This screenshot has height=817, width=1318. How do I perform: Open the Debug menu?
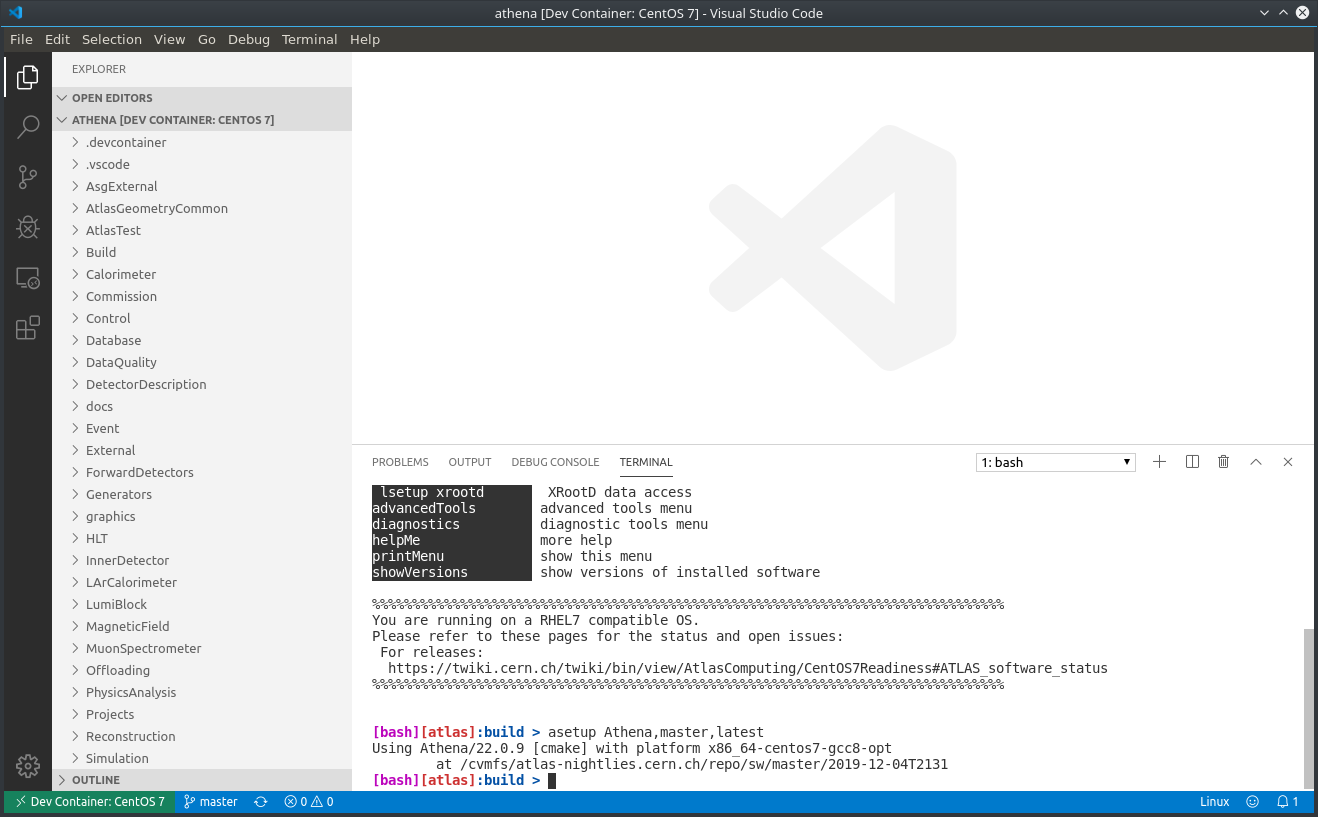[x=249, y=39]
